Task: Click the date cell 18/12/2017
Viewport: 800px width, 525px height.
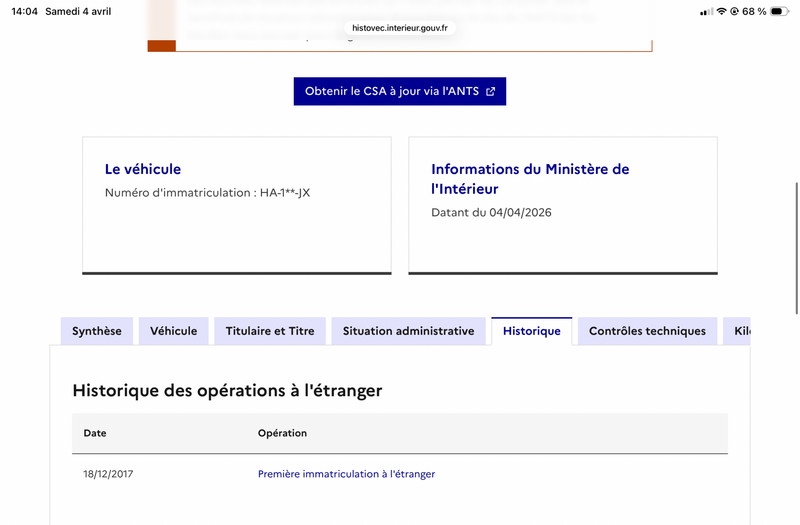Action: tap(108, 474)
